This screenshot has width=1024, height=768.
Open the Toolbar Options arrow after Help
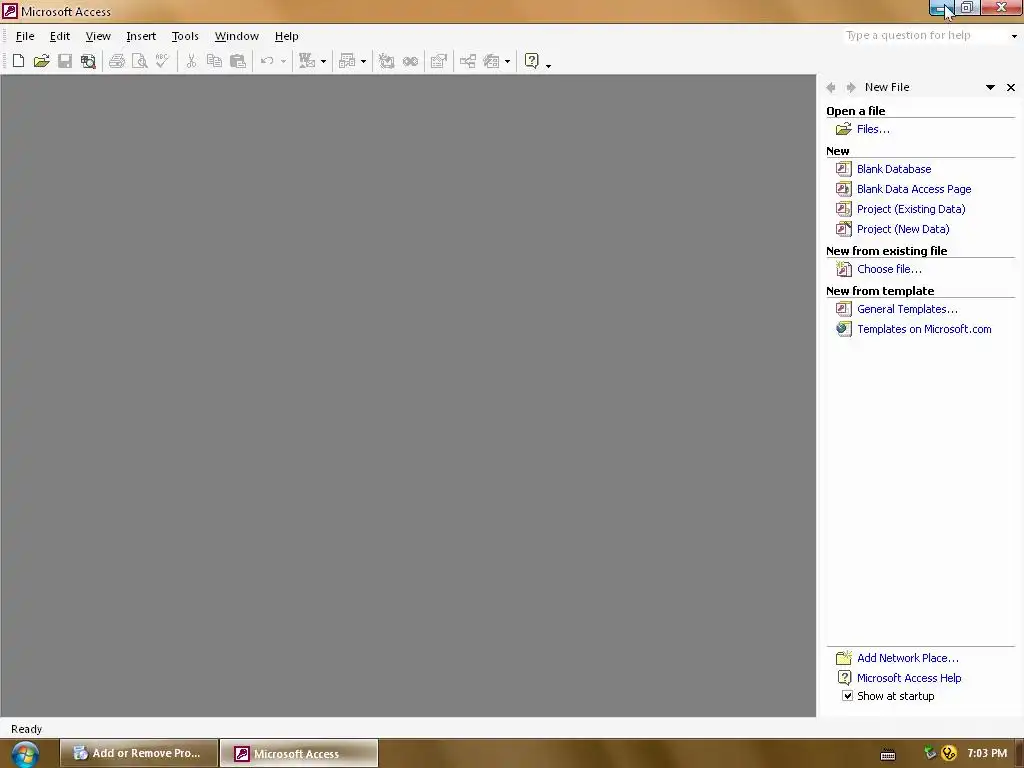coord(548,64)
